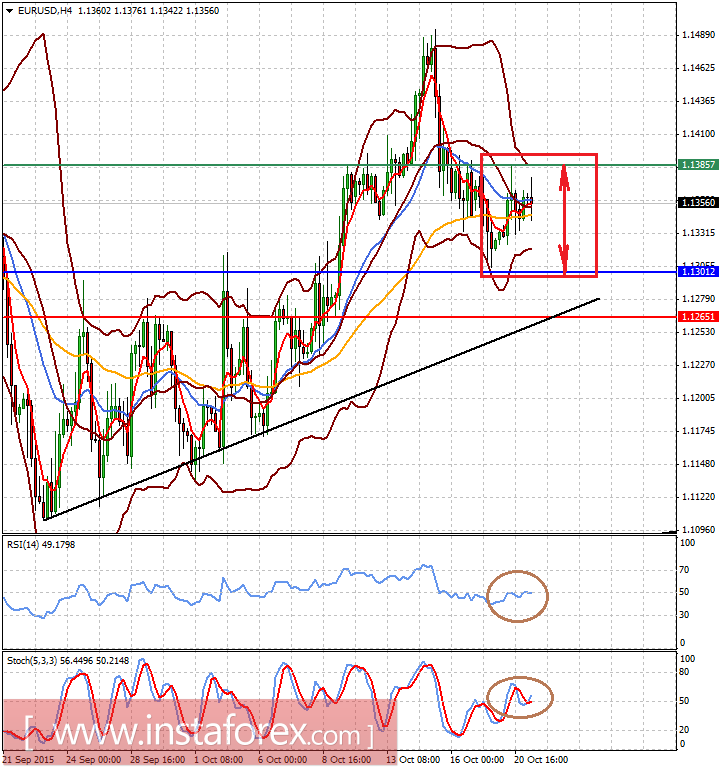The image size is (719, 768).
Task: Open the chart menu triangle beside EURUSD,H4
Action: point(9,11)
